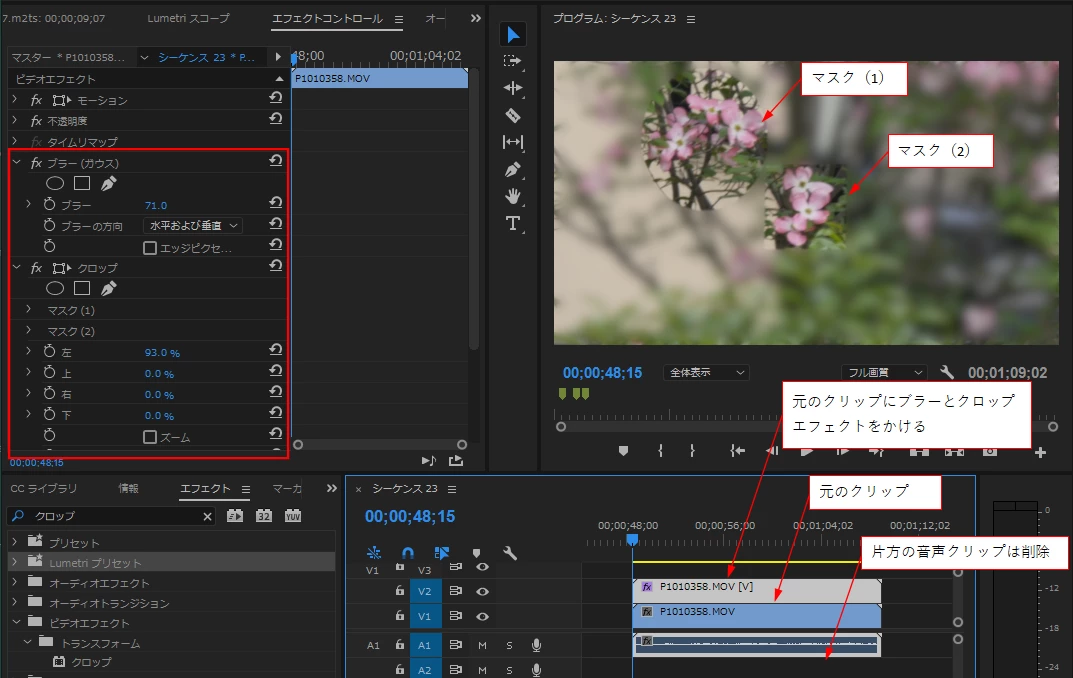Select the Pen tool in tools panel
This screenshot has width=1073, height=678.
pyautogui.click(x=513, y=169)
